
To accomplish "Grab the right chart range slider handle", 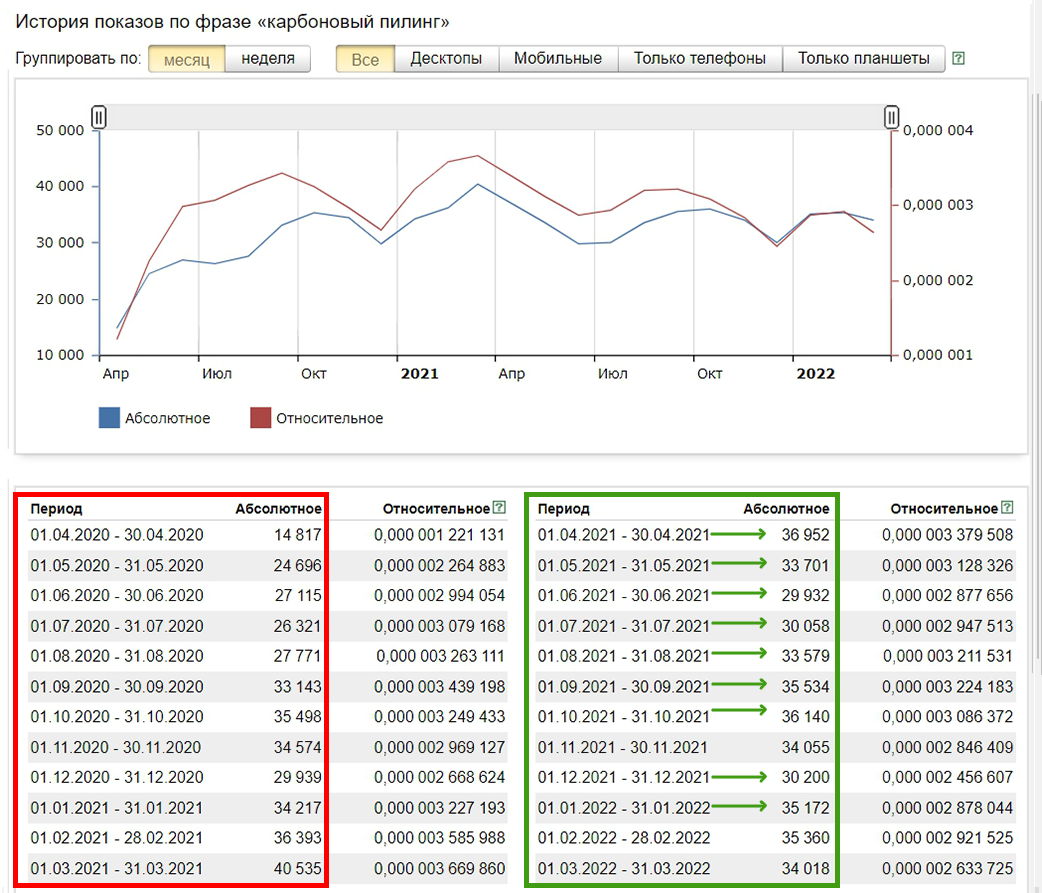I will 891,118.
